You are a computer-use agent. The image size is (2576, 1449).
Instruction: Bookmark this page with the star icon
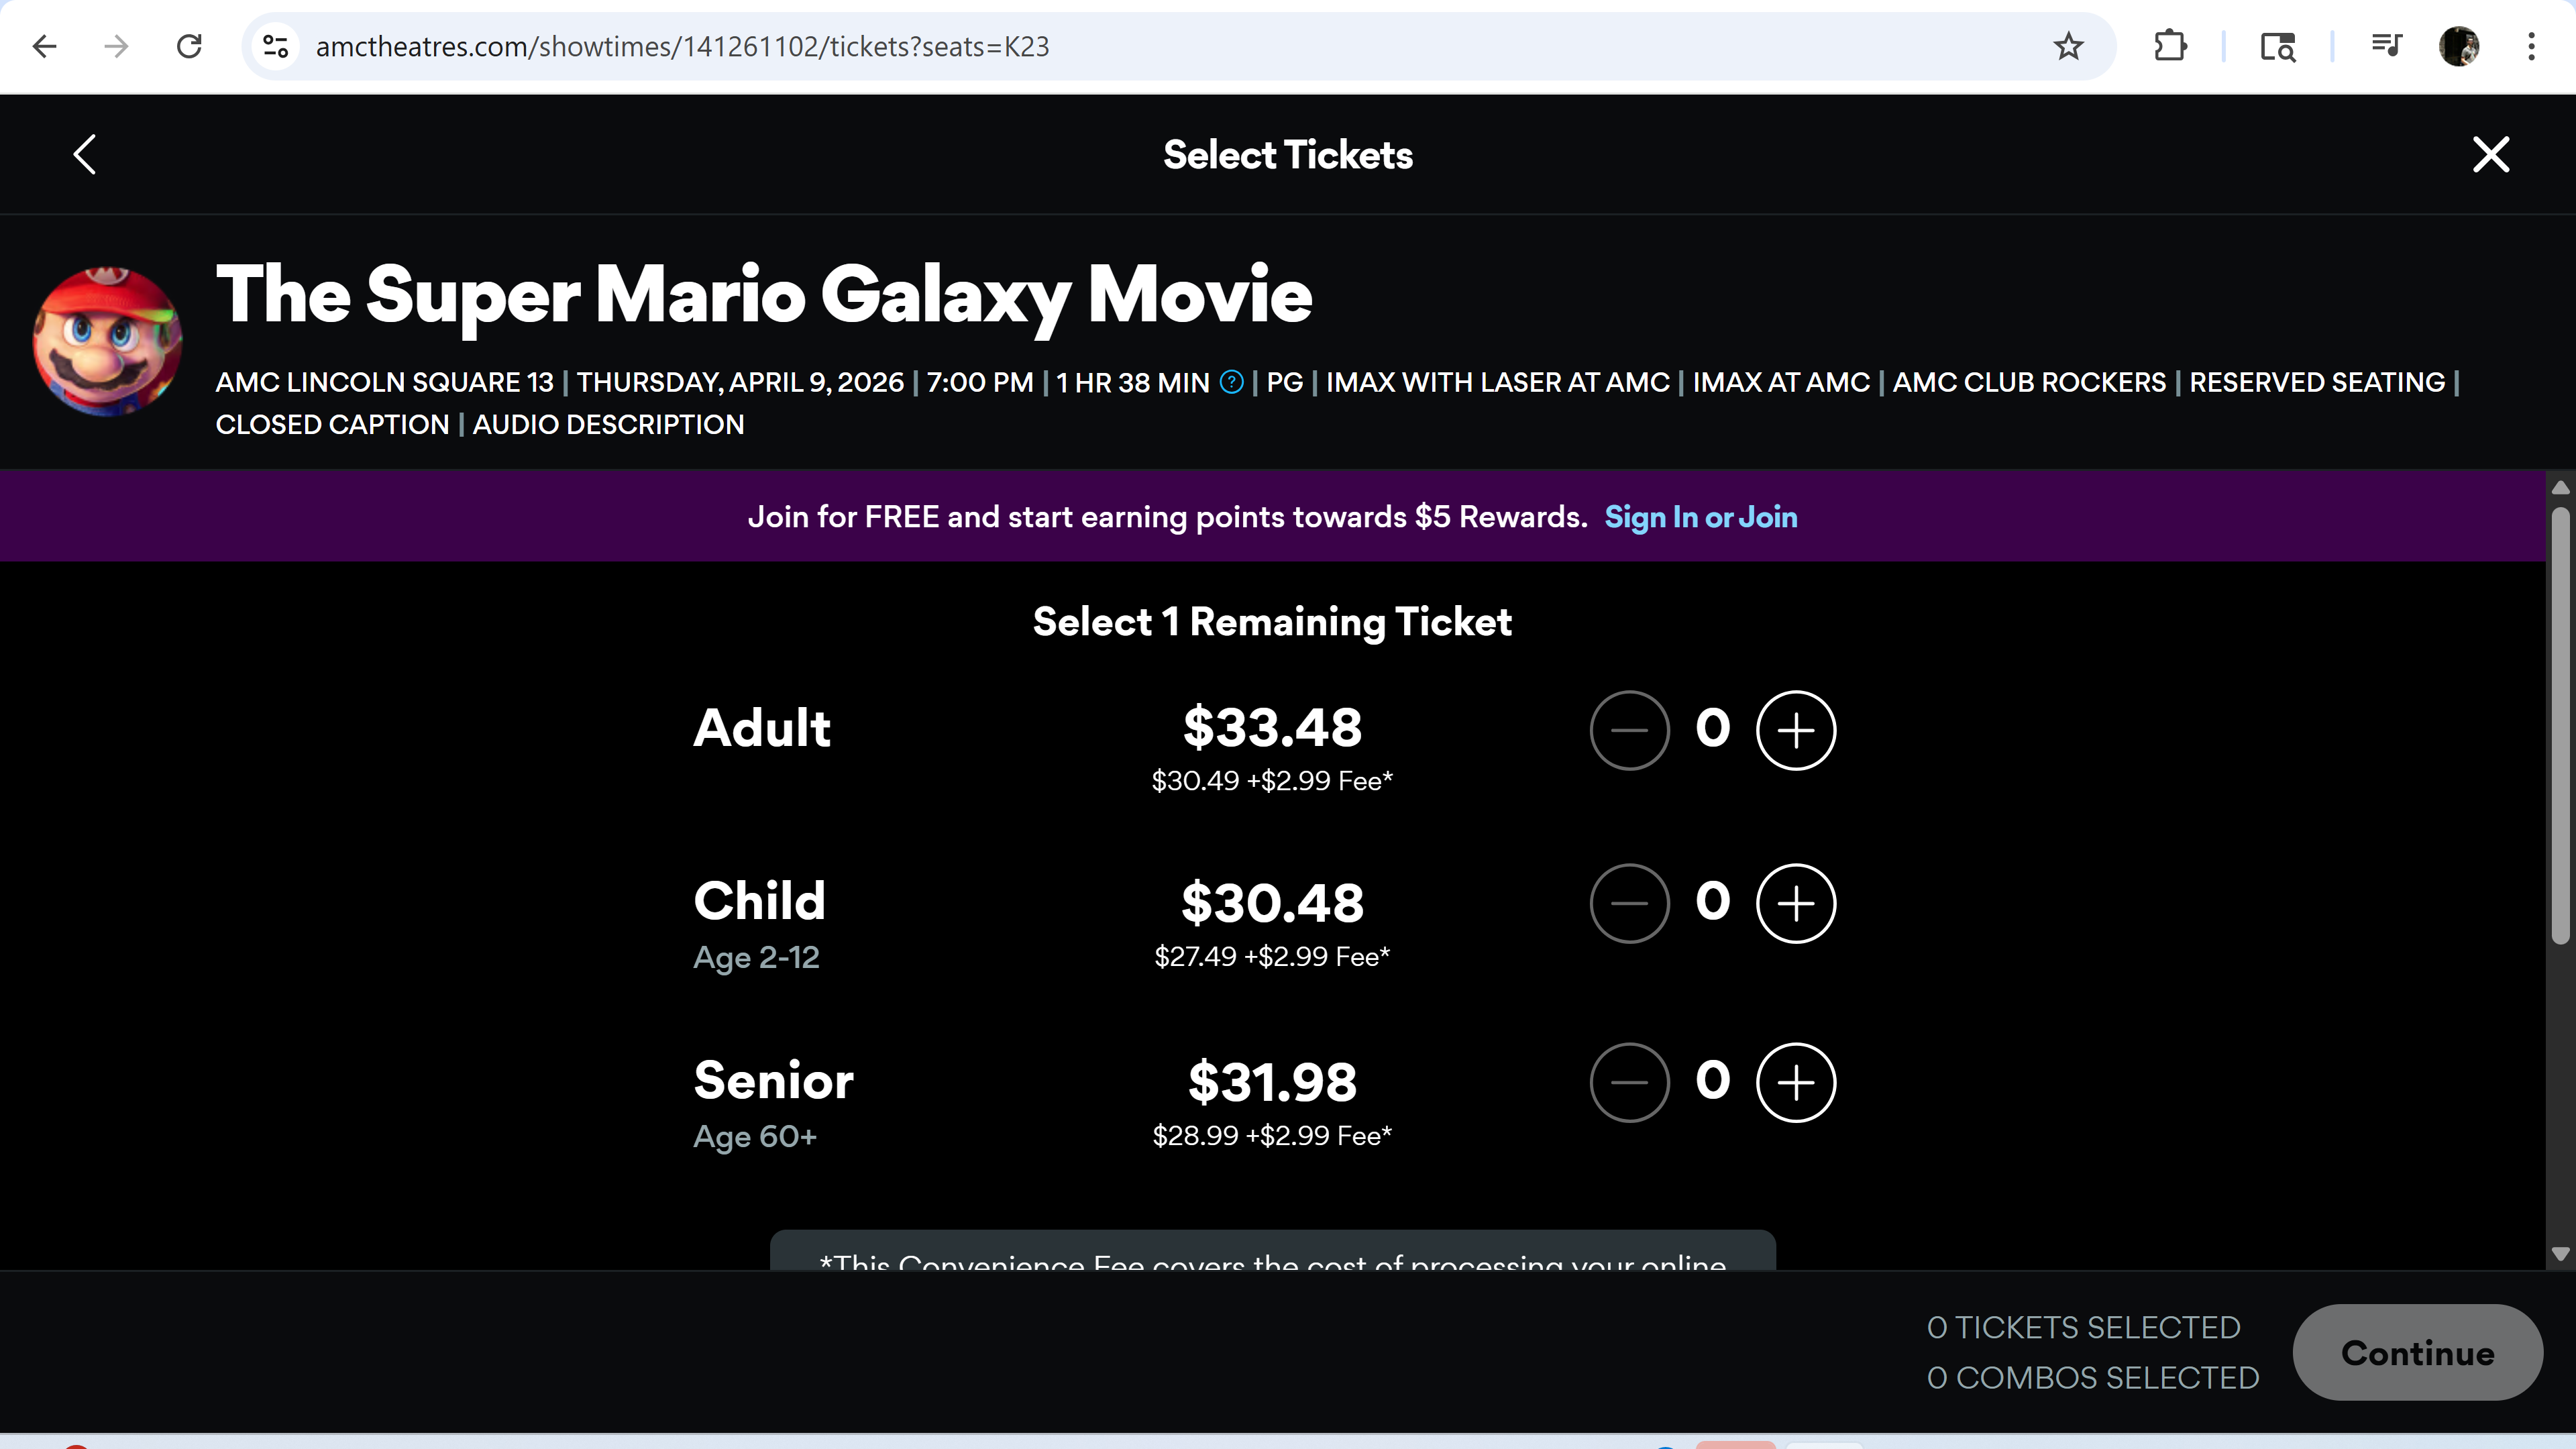[x=2068, y=46]
